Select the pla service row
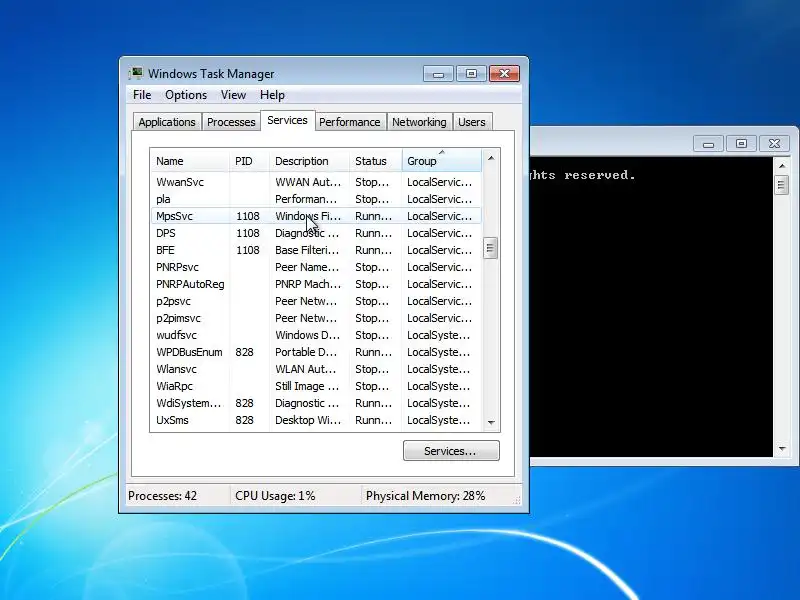 (316, 199)
